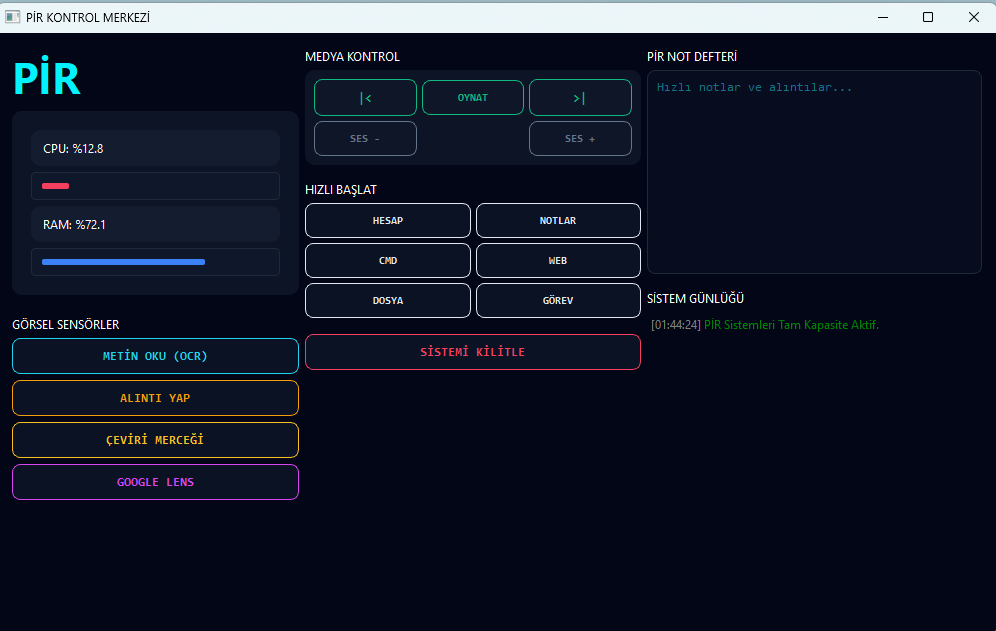Open the browser with WEB button
Screen dimensions: 996x631
pos(558,261)
